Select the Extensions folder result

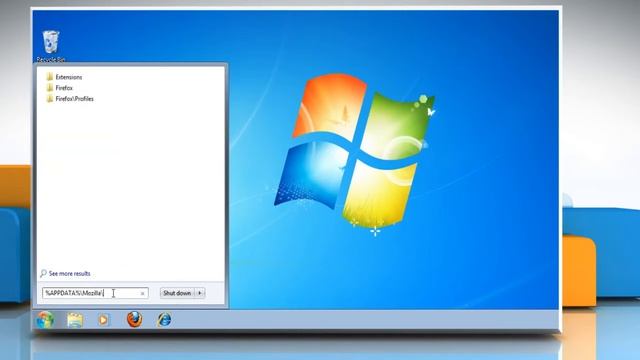click(64, 77)
